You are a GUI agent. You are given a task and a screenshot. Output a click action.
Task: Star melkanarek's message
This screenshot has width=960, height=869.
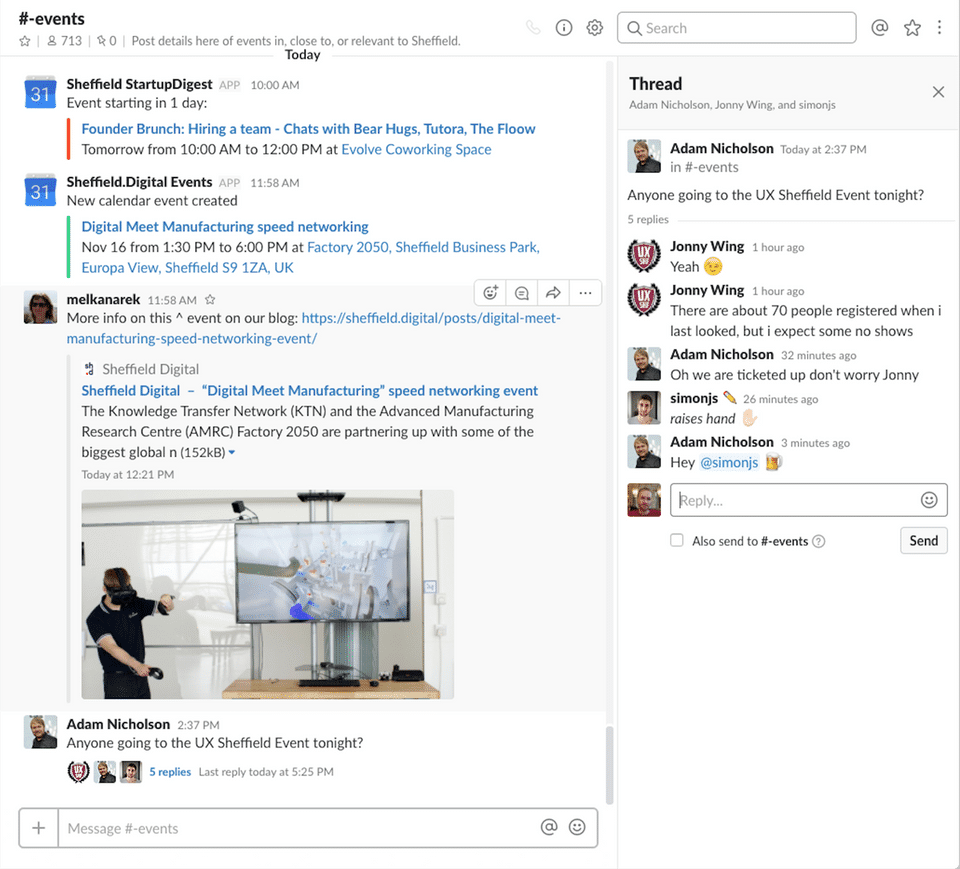click(210, 300)
